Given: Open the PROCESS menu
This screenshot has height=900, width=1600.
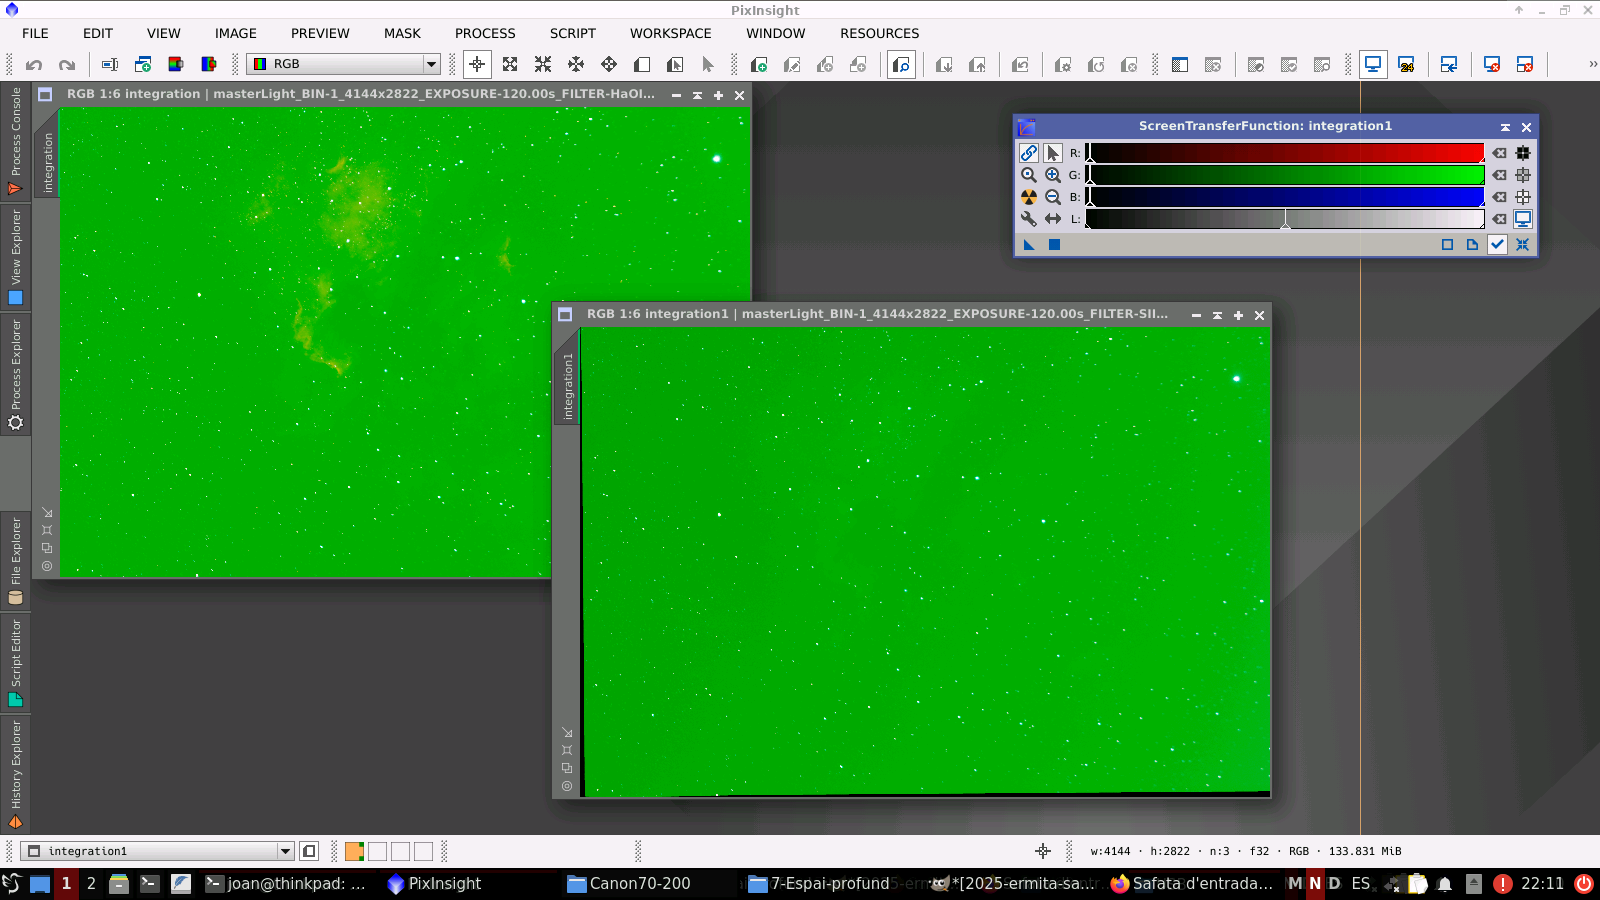Looking at the screenshot, I should tap(485, 33).
